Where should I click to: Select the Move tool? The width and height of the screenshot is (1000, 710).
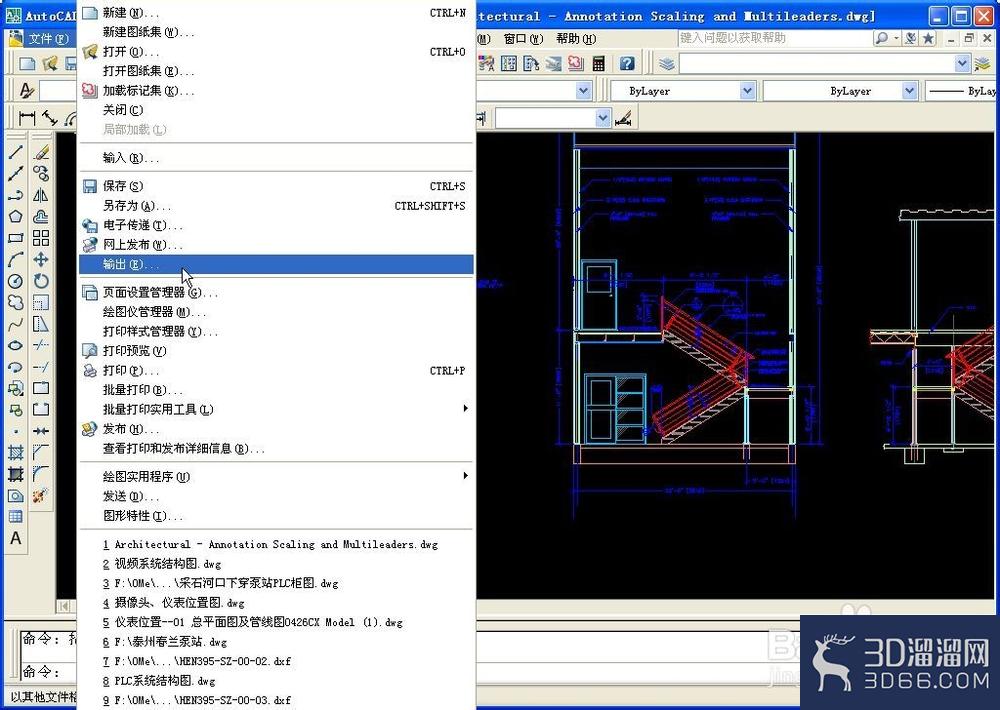click(x=41, y=260)
